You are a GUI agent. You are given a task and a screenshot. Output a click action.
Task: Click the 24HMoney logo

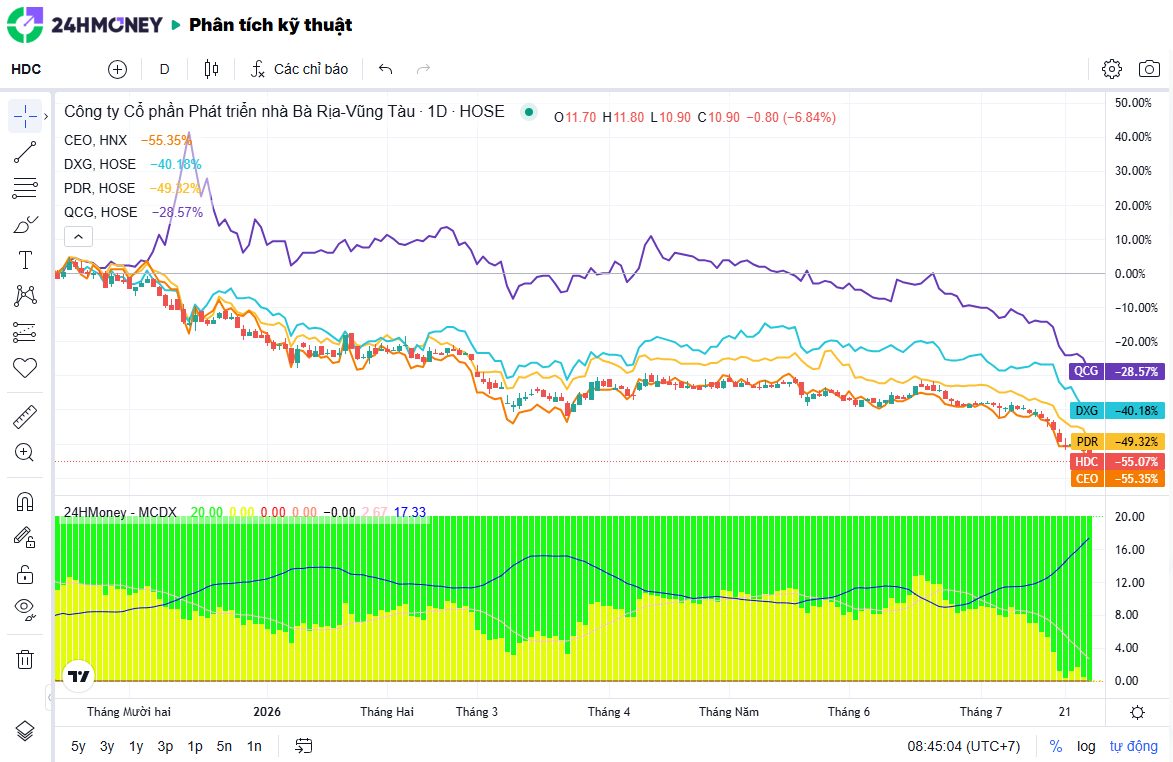(85, 25)
